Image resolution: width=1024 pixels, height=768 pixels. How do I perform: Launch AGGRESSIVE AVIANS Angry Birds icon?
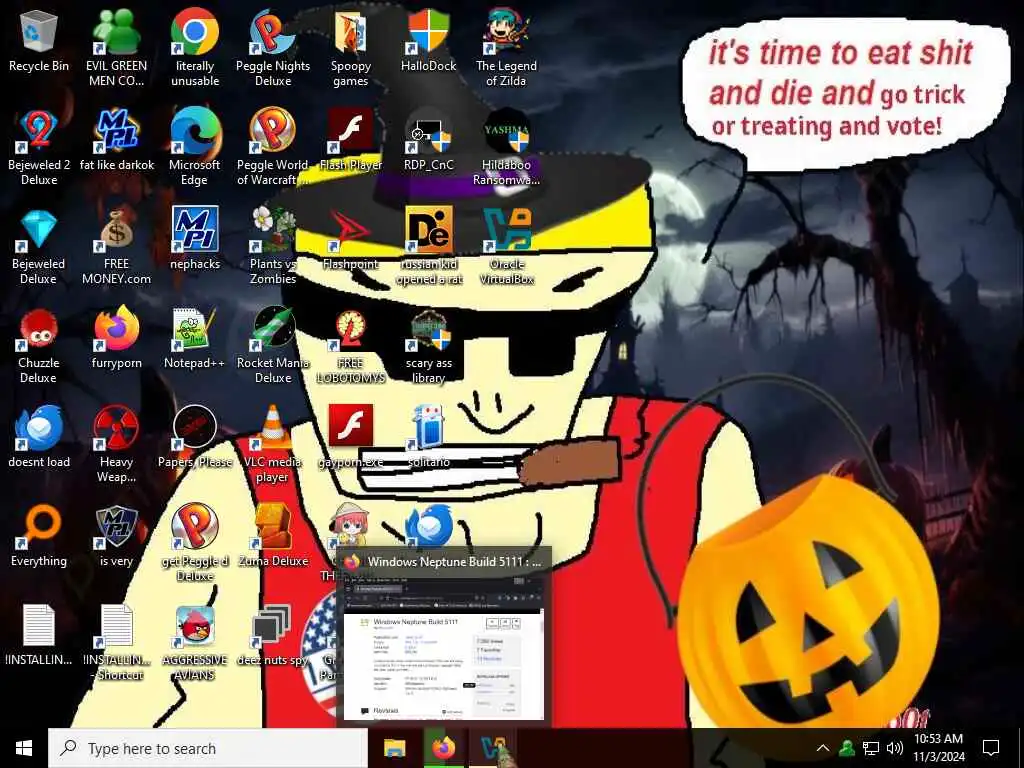(195, 627)
